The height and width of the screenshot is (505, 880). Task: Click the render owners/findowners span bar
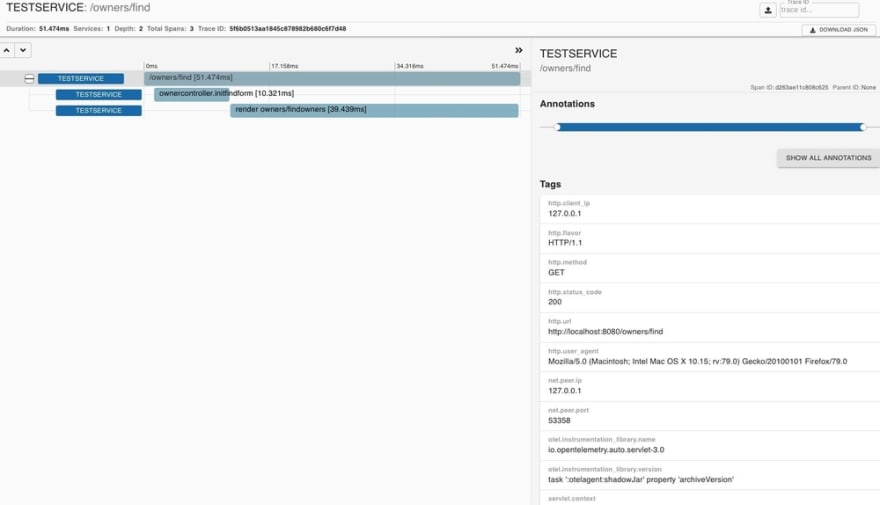coord(374,110)
